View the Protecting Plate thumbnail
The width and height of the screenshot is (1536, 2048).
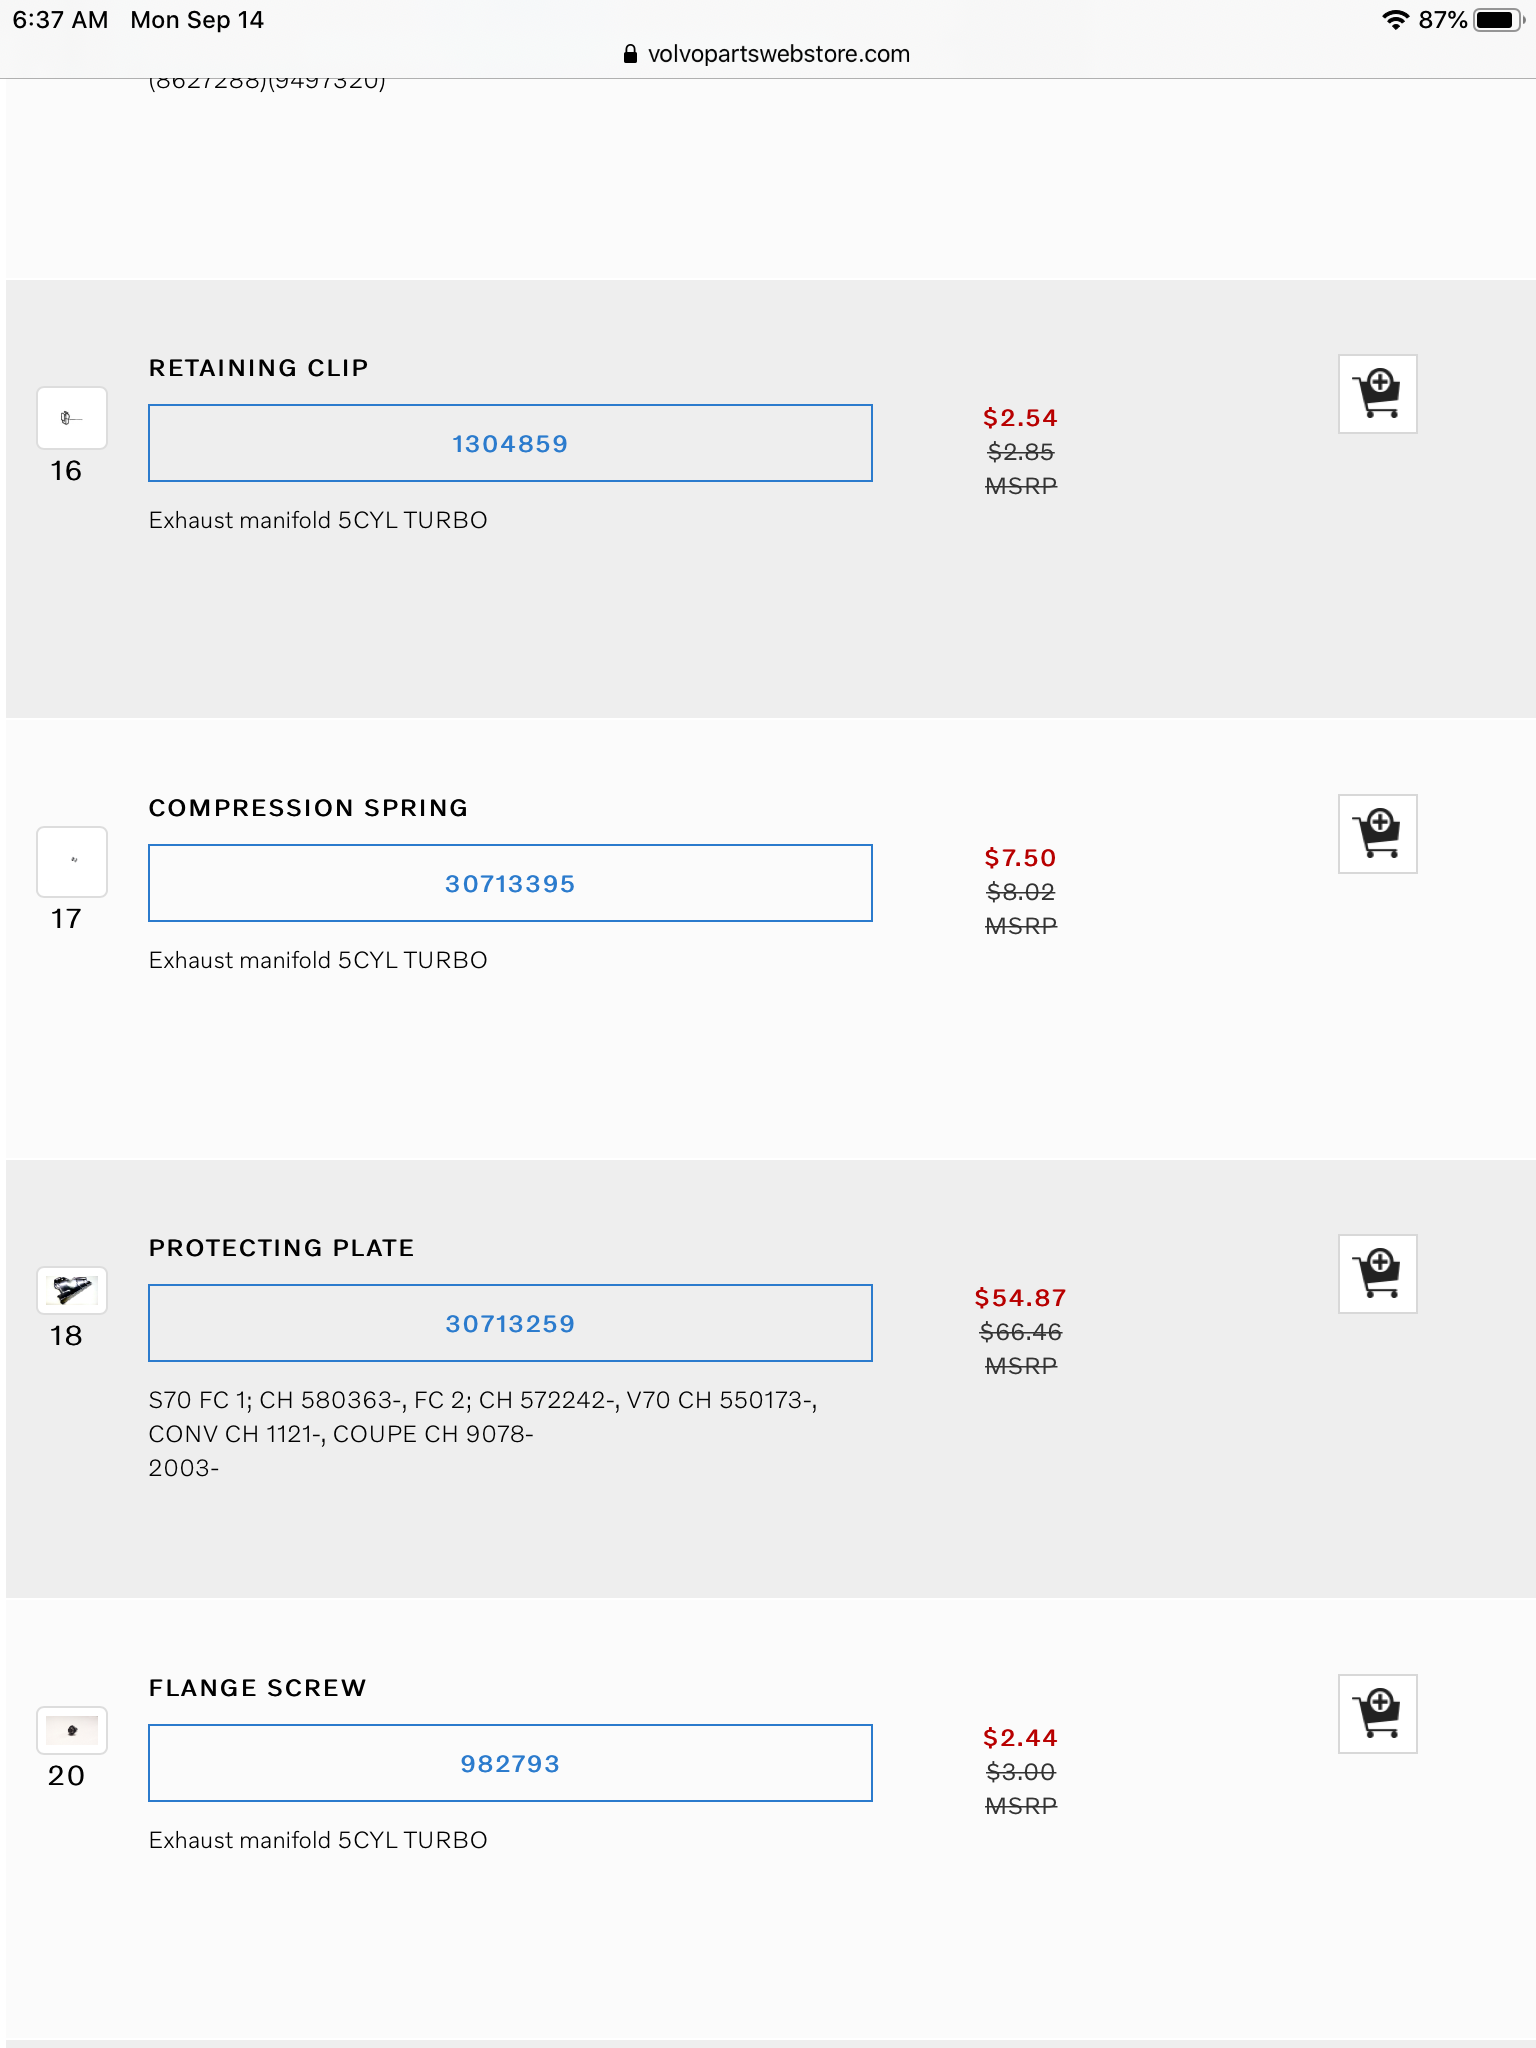pos(72,1290)
